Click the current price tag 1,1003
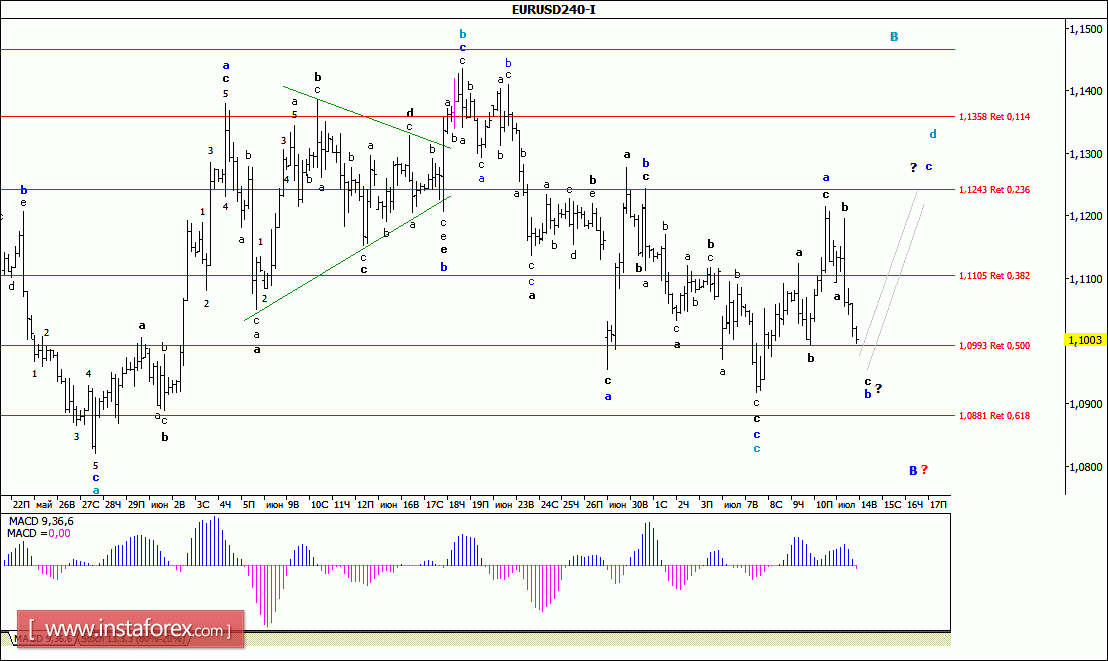 (x=1085, y=340)
